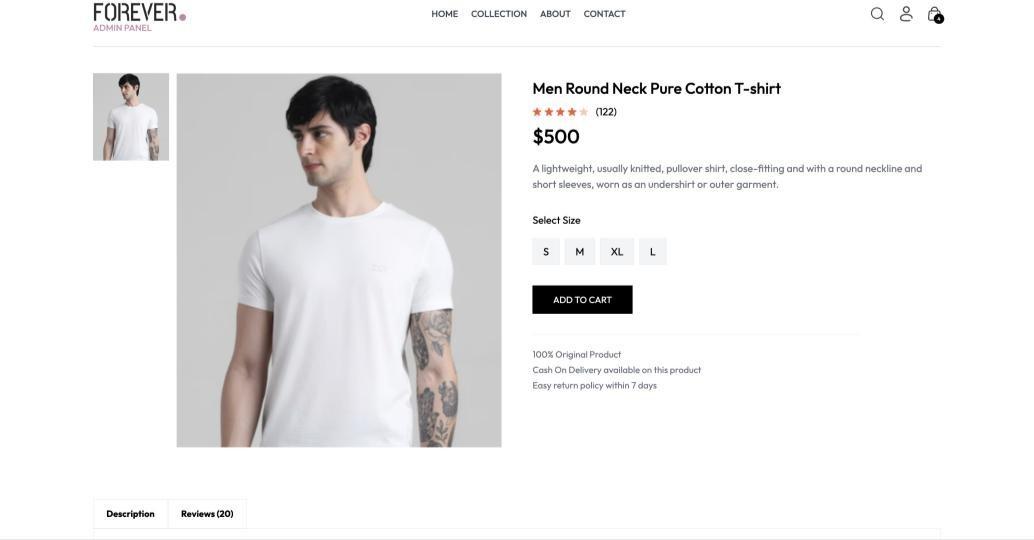Click the ADD TO CART button

tap(582, 299)
